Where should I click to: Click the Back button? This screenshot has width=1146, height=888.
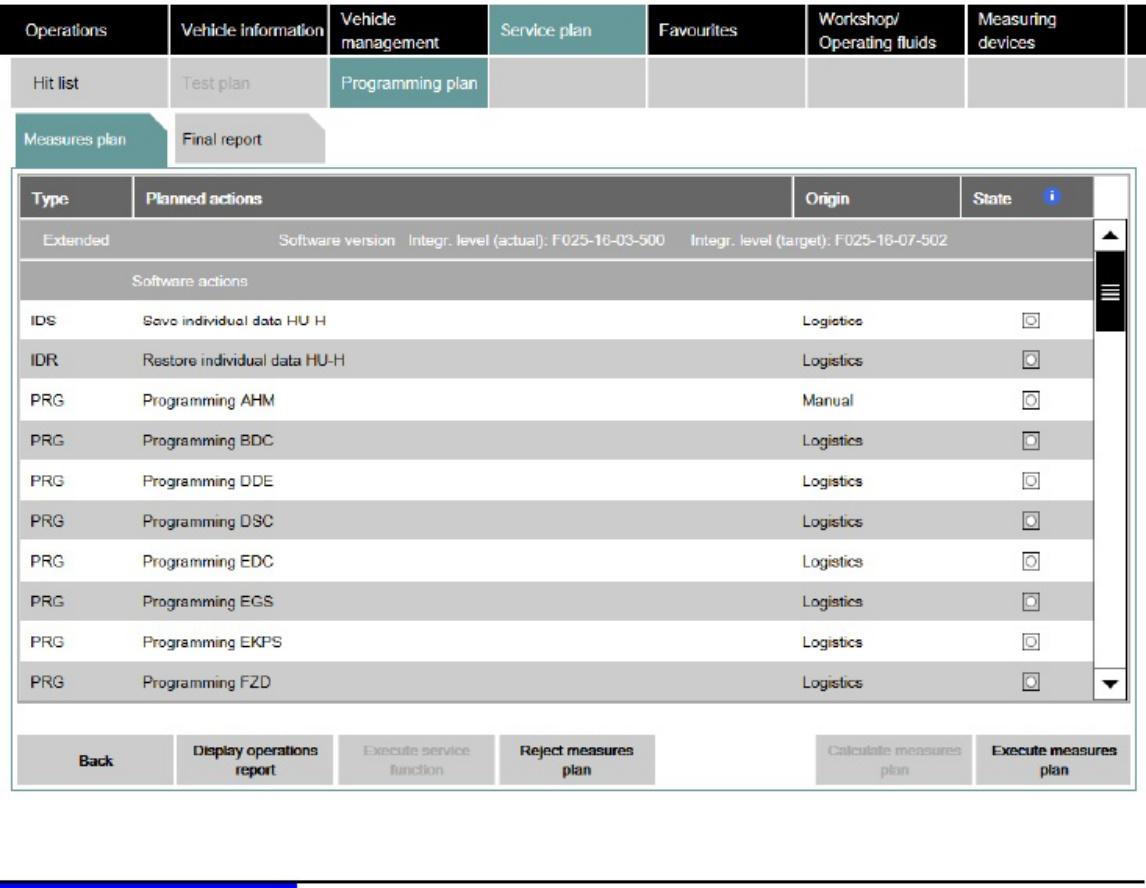(96, 760)
